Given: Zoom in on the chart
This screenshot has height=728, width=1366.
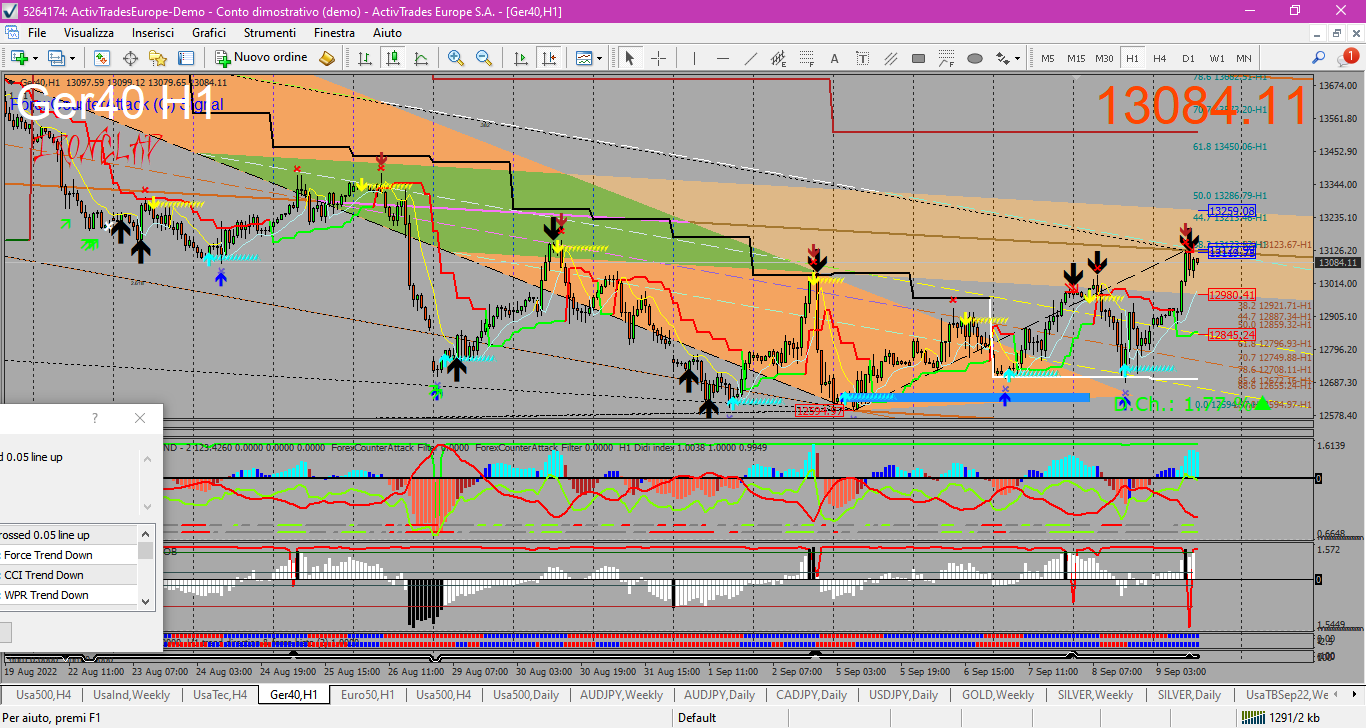Looking at the screenshot, I should coord(456,58).
